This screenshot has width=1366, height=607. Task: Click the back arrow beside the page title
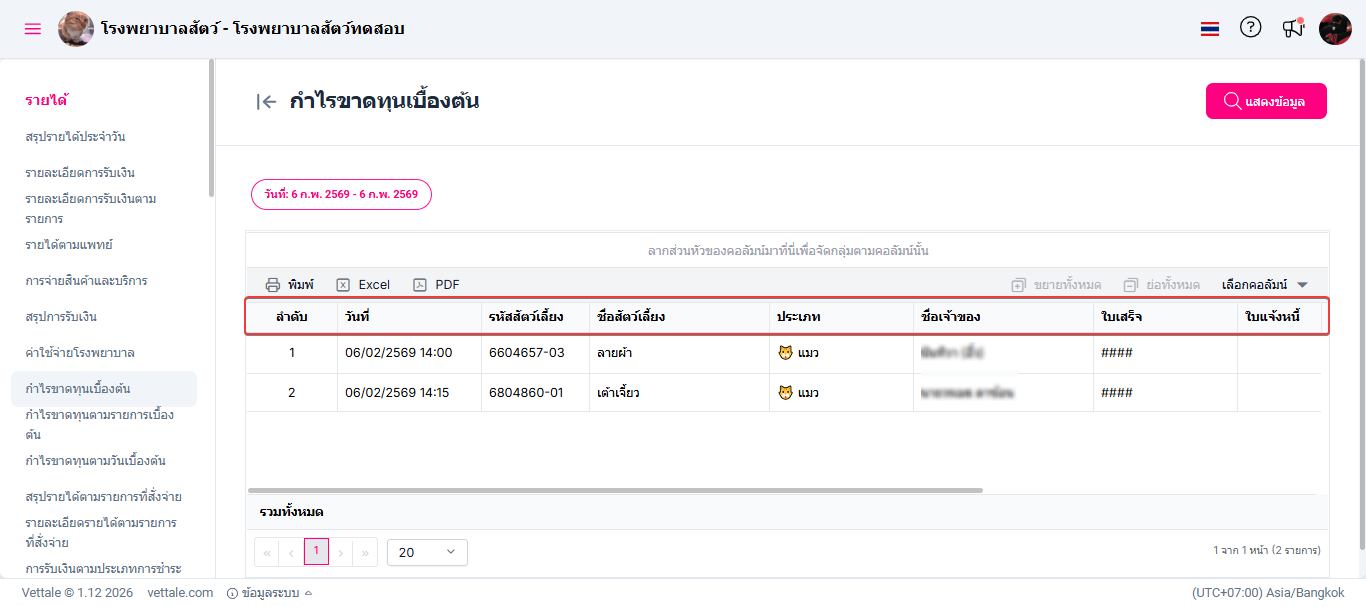click(x=266, y=101)
